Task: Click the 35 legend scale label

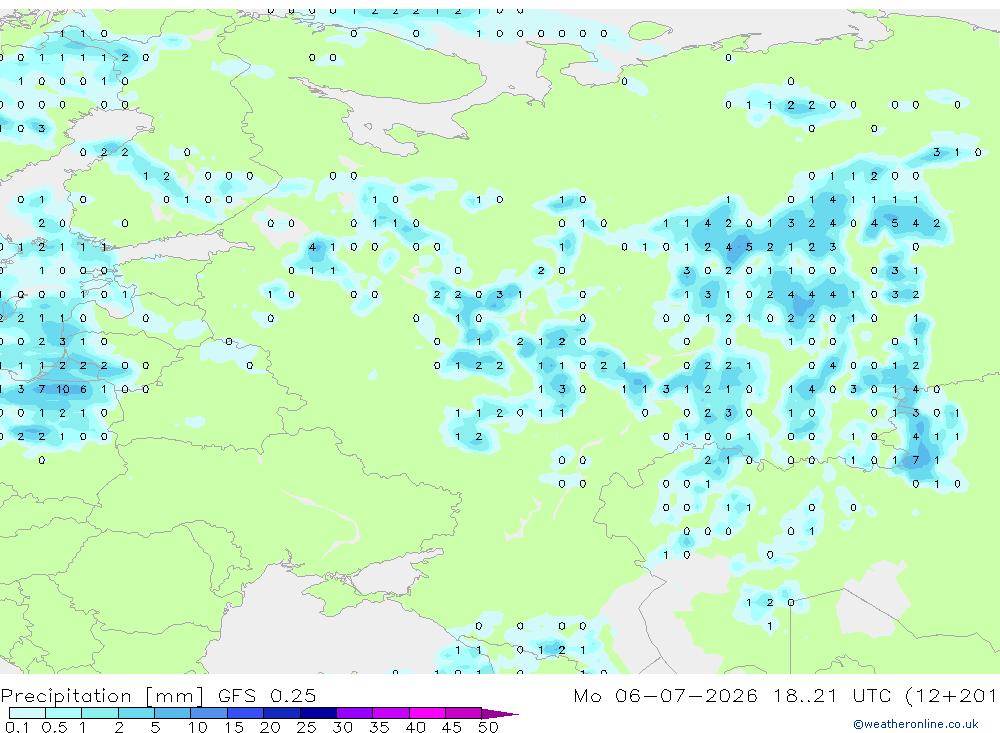Action: (x=379, y=727)
